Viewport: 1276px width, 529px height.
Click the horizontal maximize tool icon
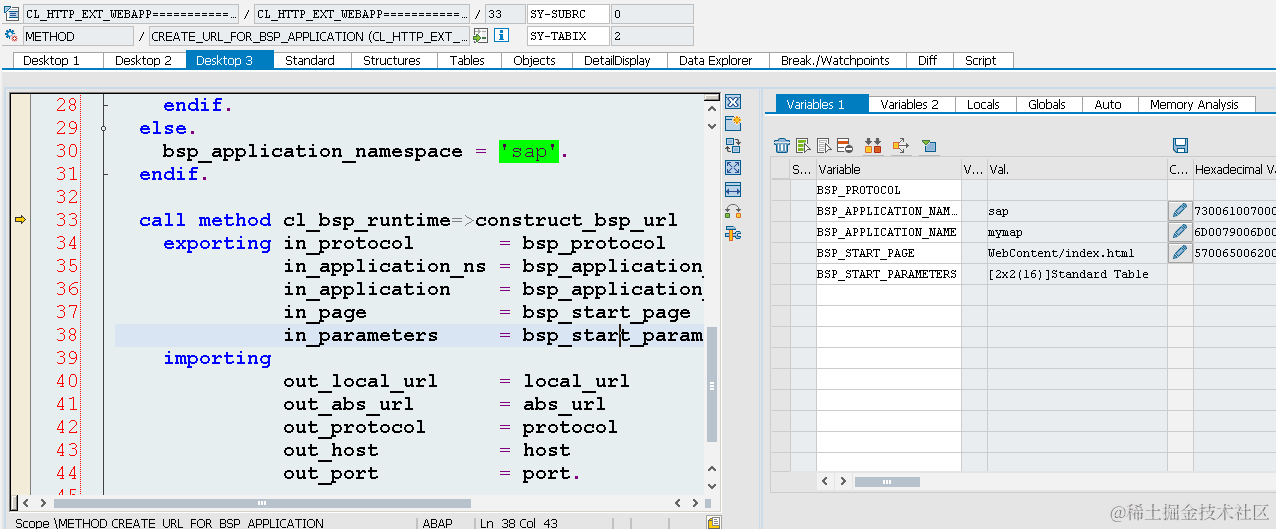click(x=732, y=189)
